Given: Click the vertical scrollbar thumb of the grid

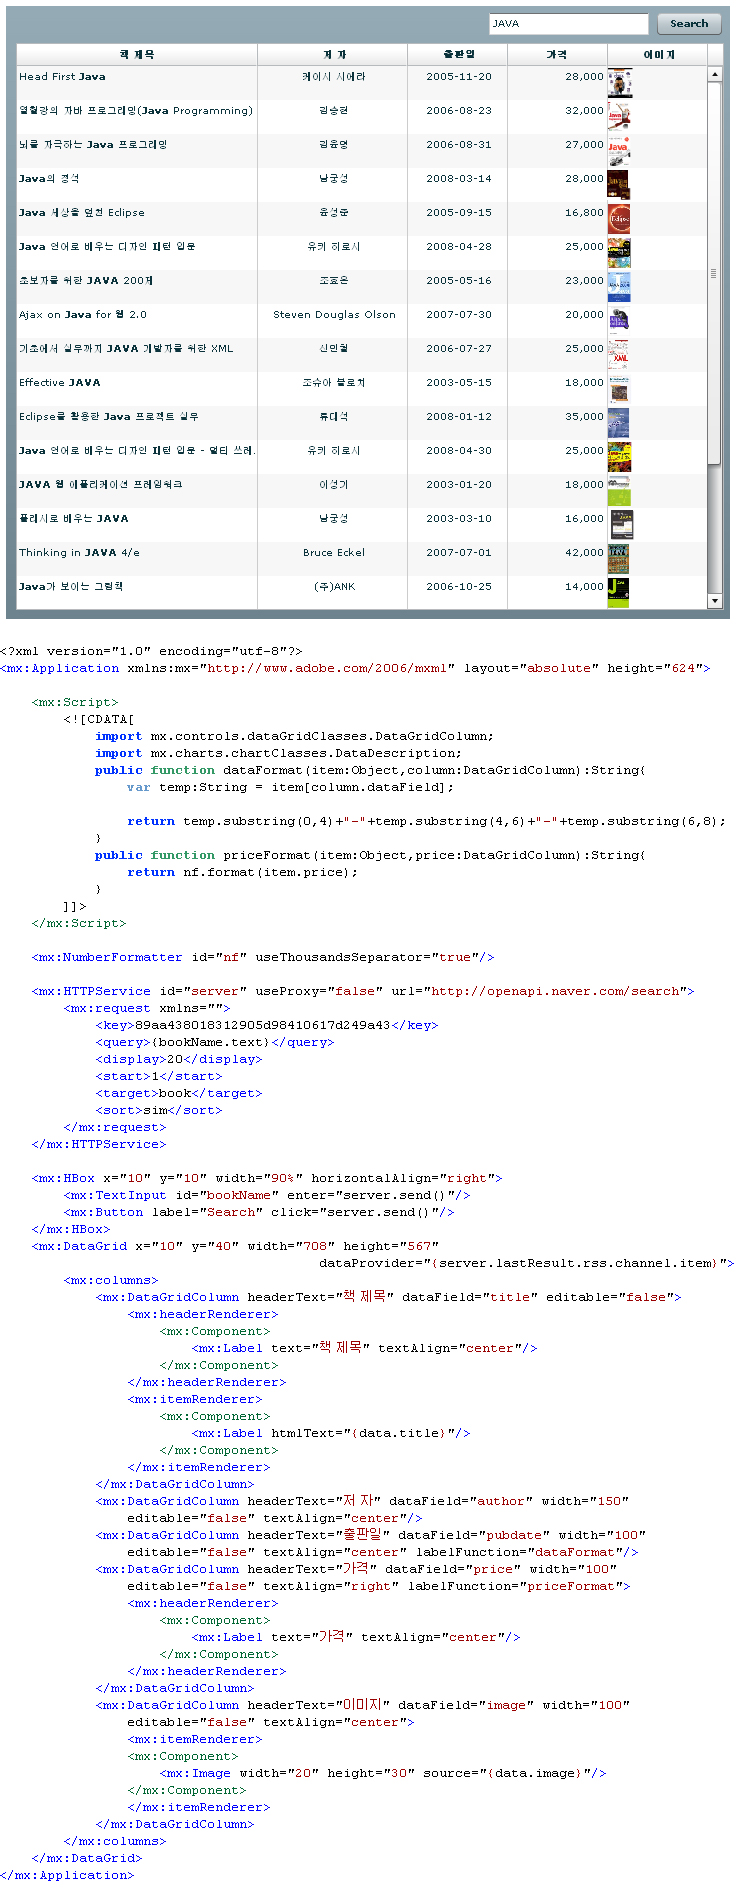Looking at the screenshot, I should point(714,273).
